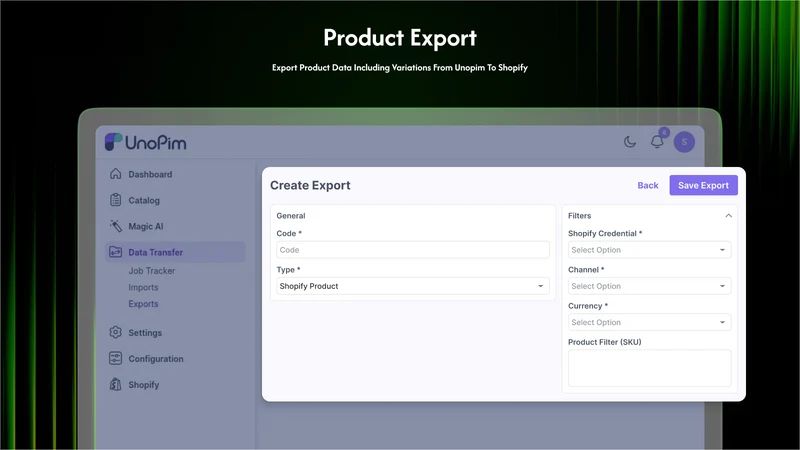Click the Dashboard home icon
This screenshot has height=450, width=800.
116,174
